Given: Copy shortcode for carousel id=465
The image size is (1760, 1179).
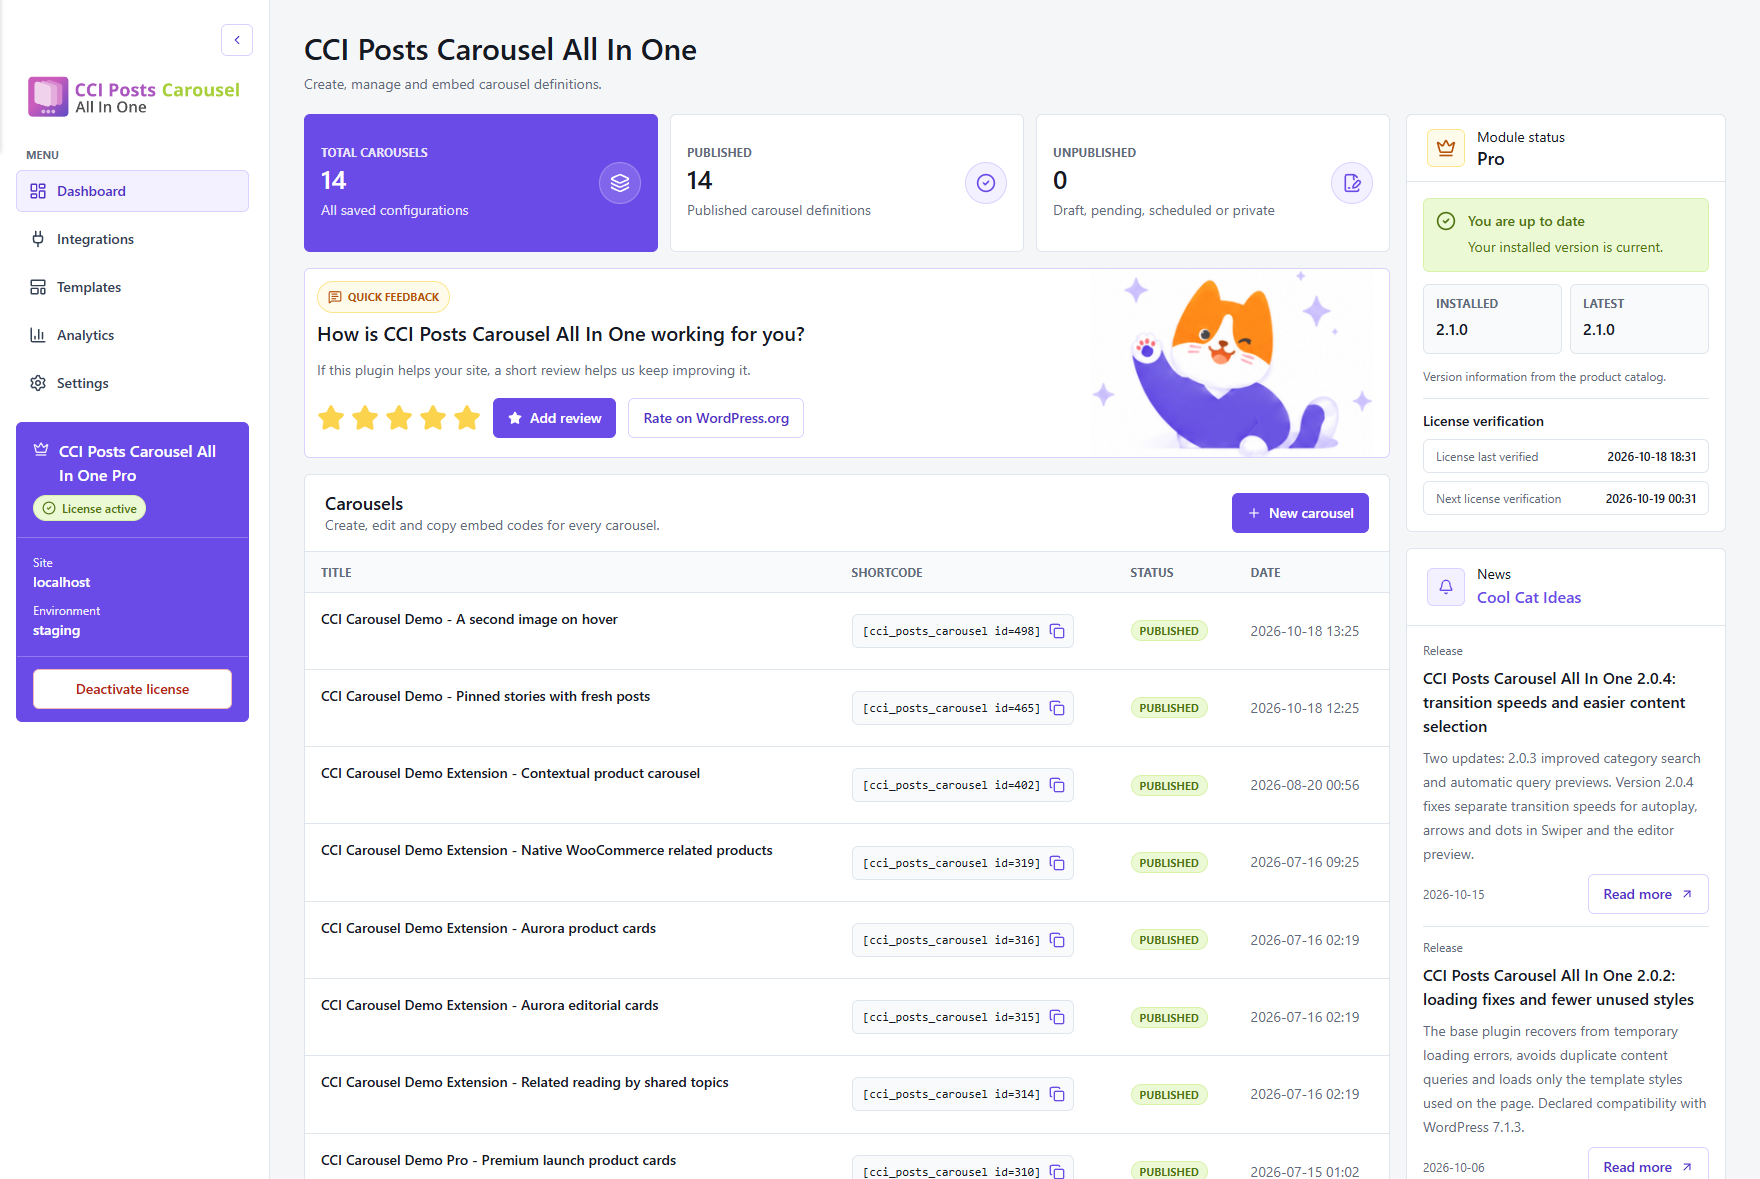Looking at the screenshot, I should point(1057,708).
